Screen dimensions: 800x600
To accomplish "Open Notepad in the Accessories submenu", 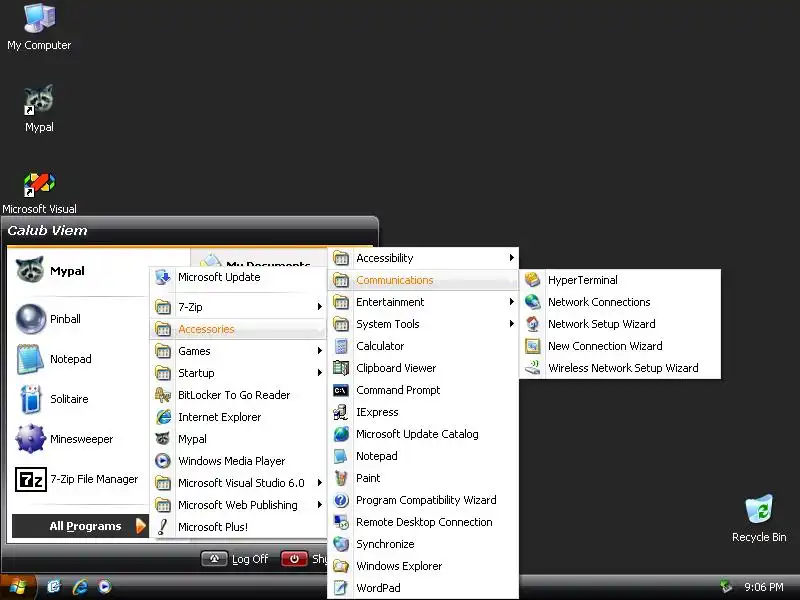I will 423,456.
